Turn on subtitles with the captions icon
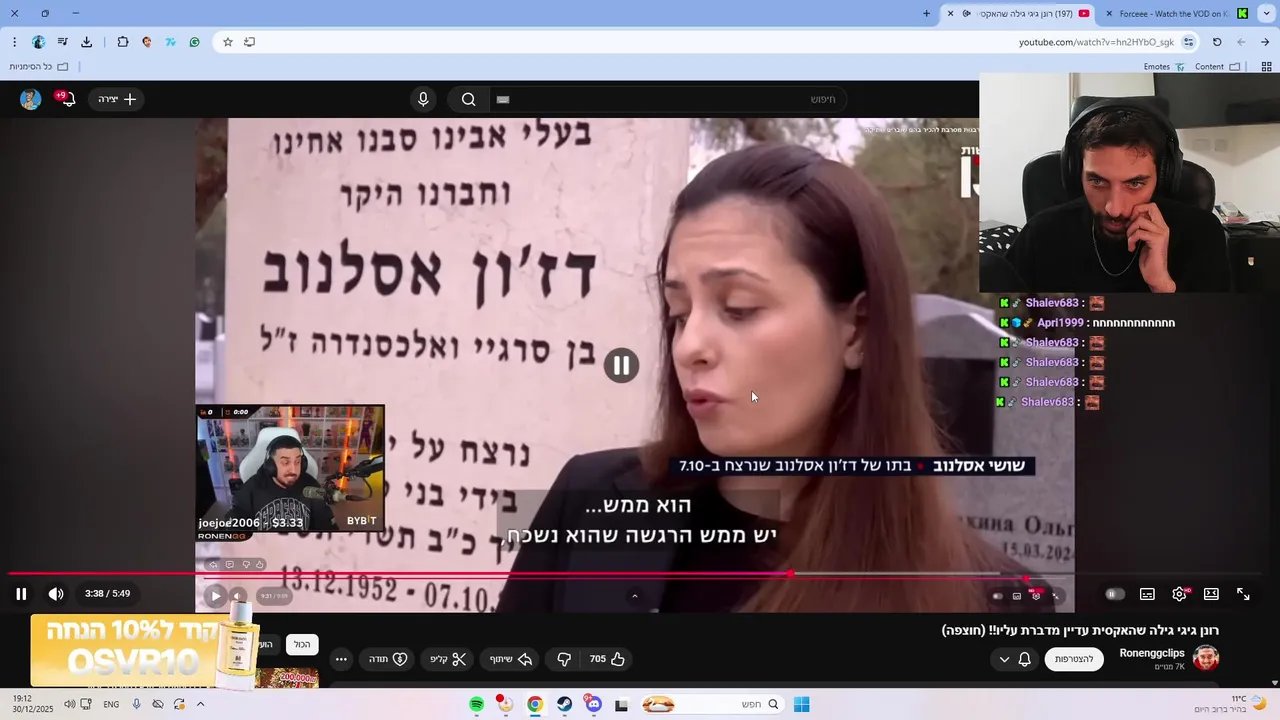This screenshot has width=1280, height=720. pos(1147,594)
